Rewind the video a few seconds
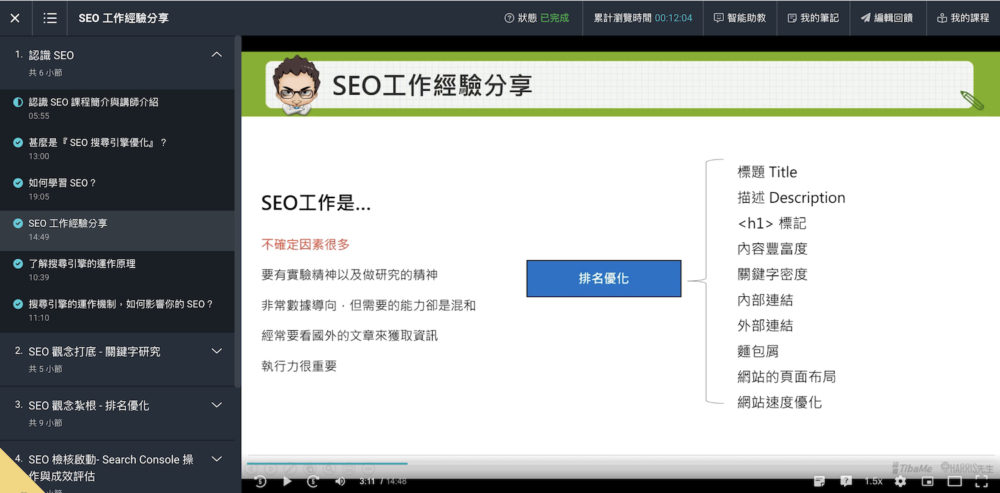Image resolution: width=1000 pixels, height=493 pixels. (261, 481)
